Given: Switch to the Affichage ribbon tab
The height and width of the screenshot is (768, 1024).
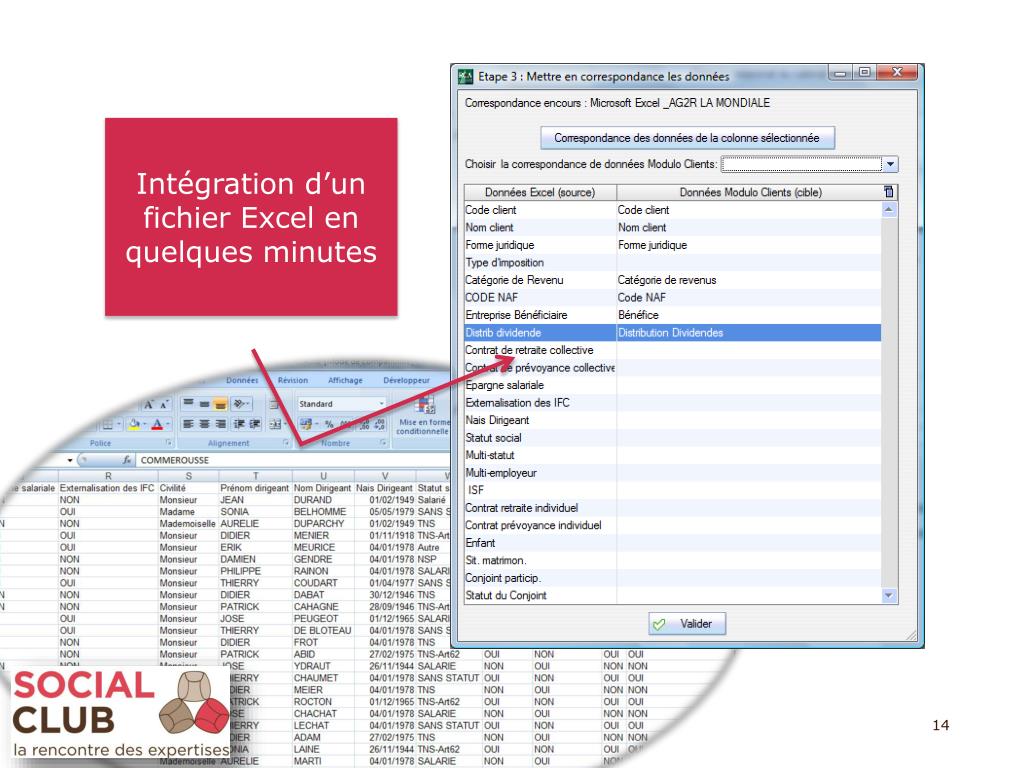Looking at the screenshot, I should pyautogui.click(x=345, y=380).
